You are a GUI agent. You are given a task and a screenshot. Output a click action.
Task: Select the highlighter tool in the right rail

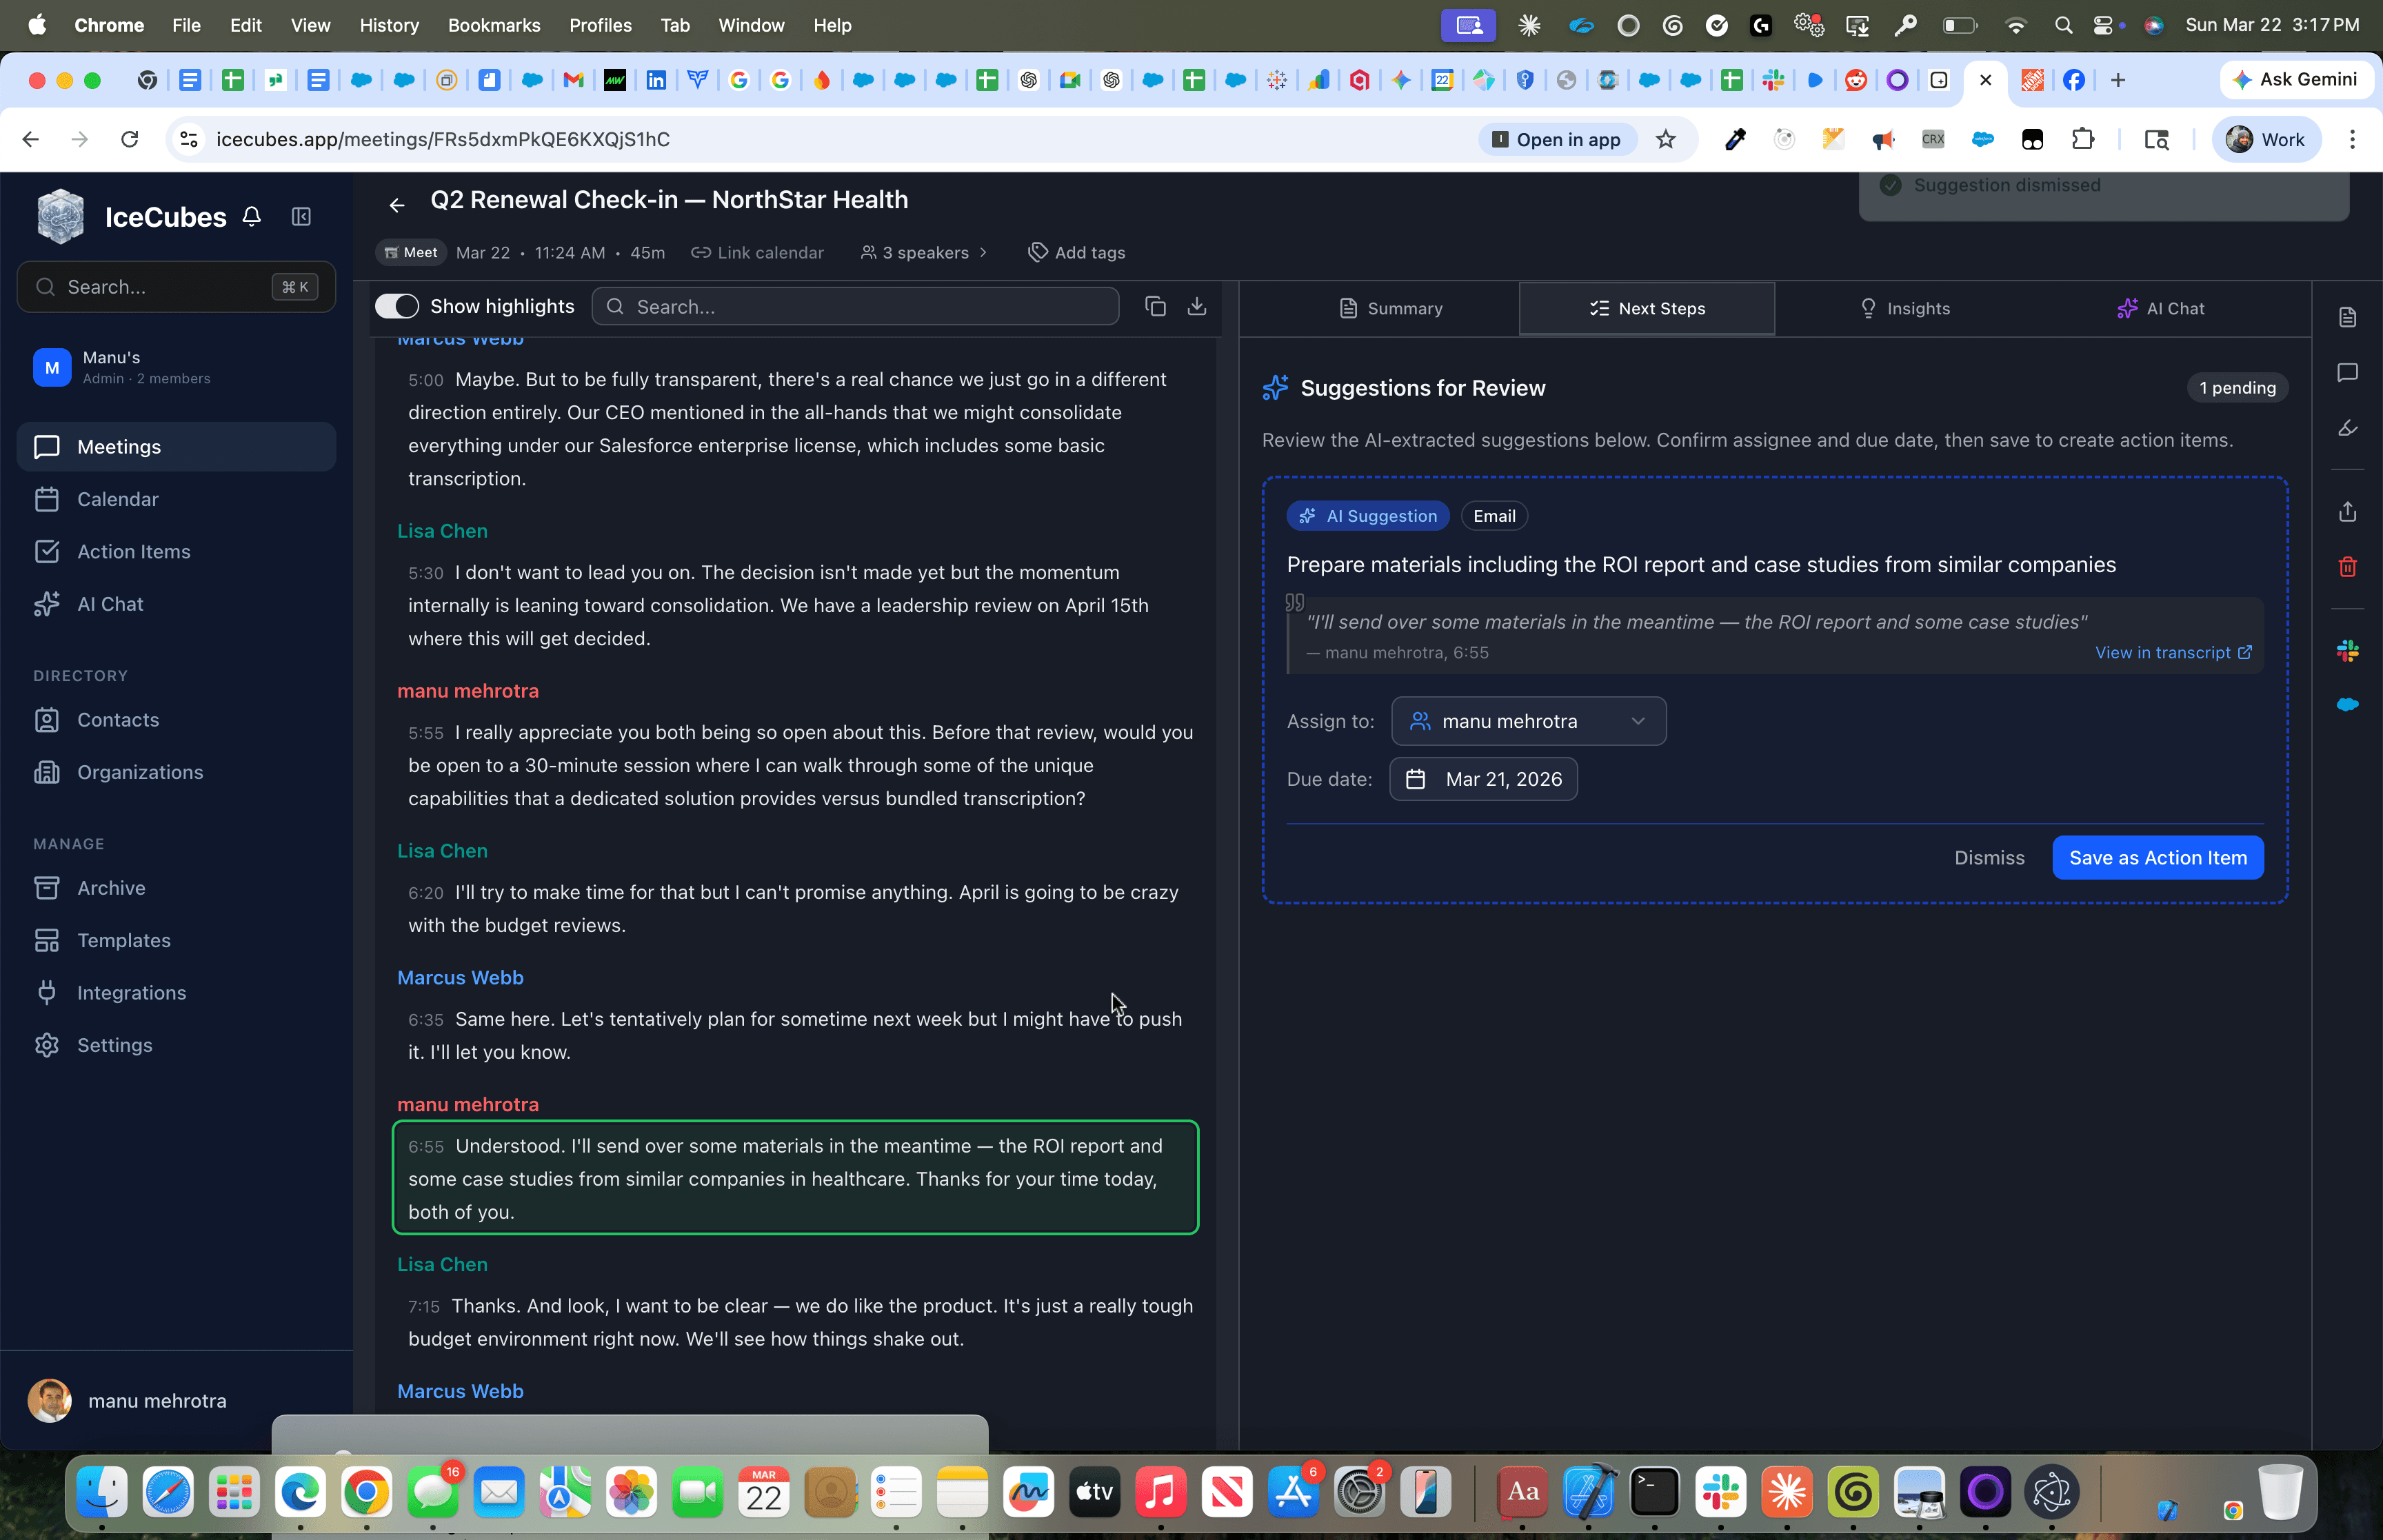point(2348,428)
